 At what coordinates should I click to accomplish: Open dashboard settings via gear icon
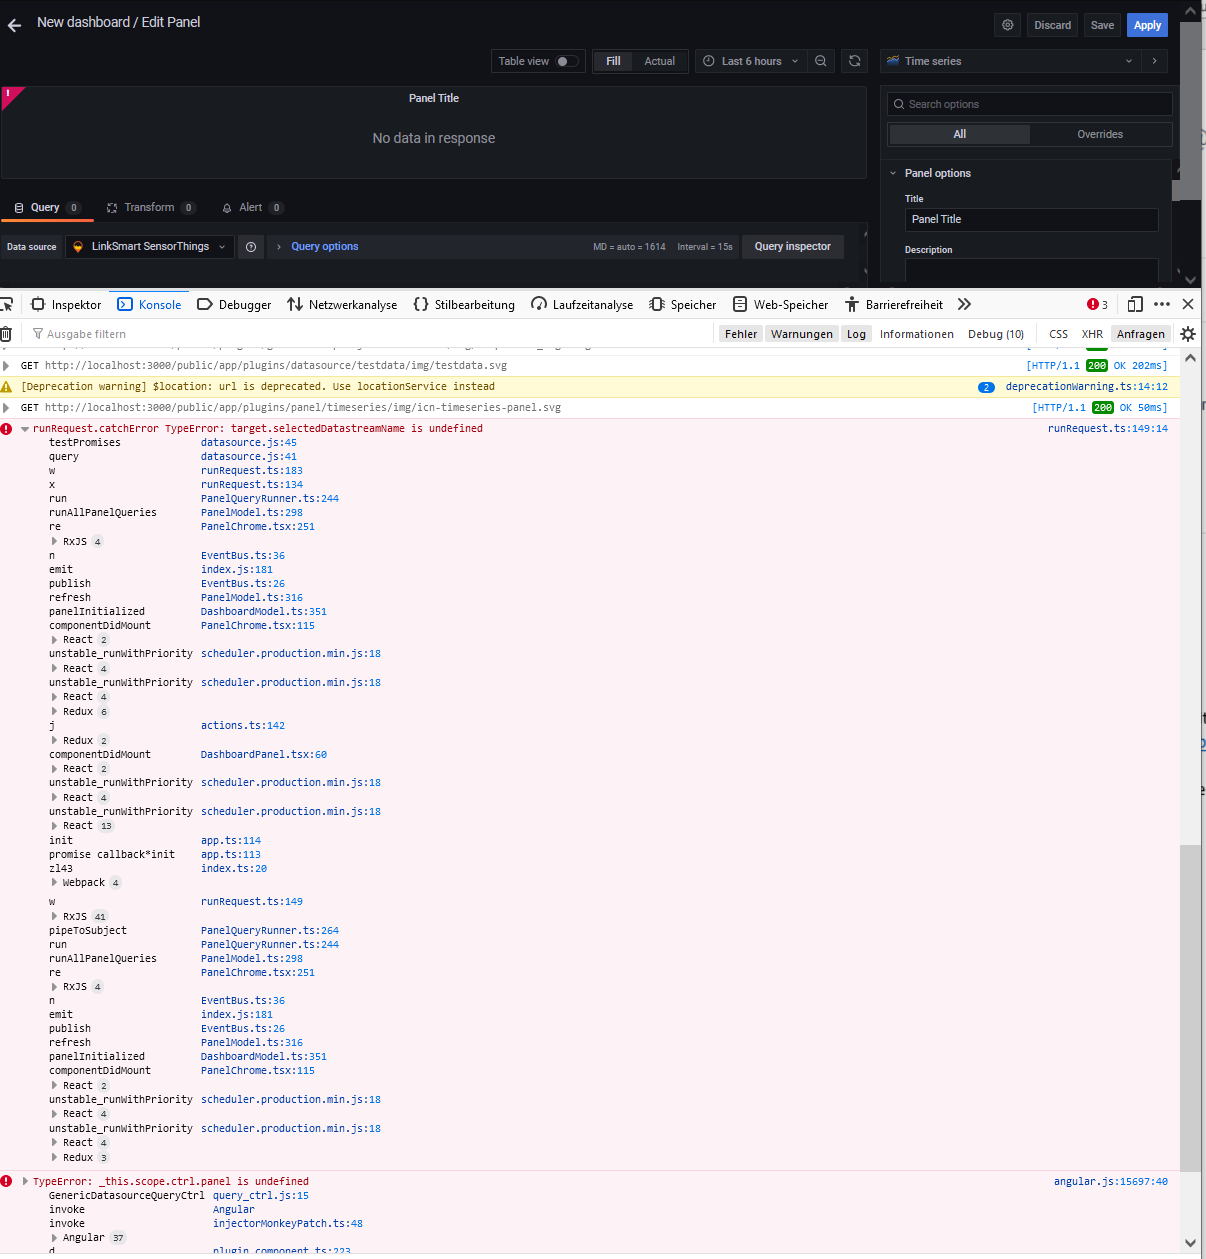[x=1007, y=24]
